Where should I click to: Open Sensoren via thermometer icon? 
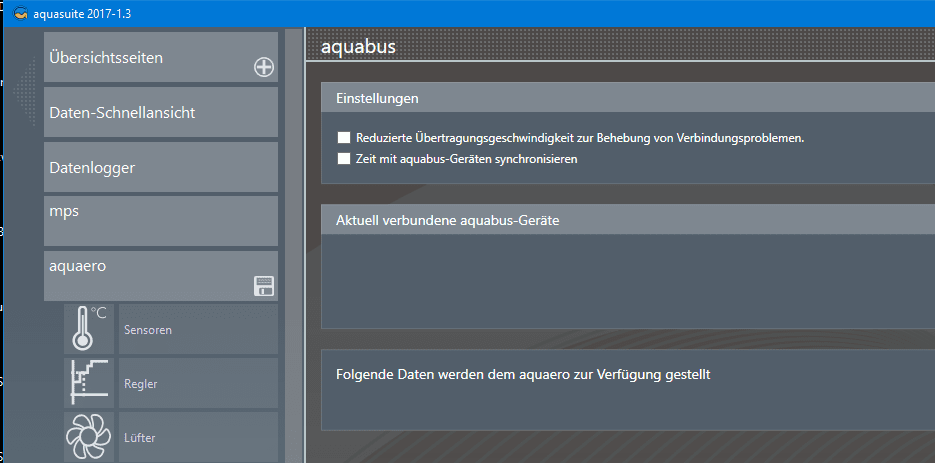tap(89, 329)
